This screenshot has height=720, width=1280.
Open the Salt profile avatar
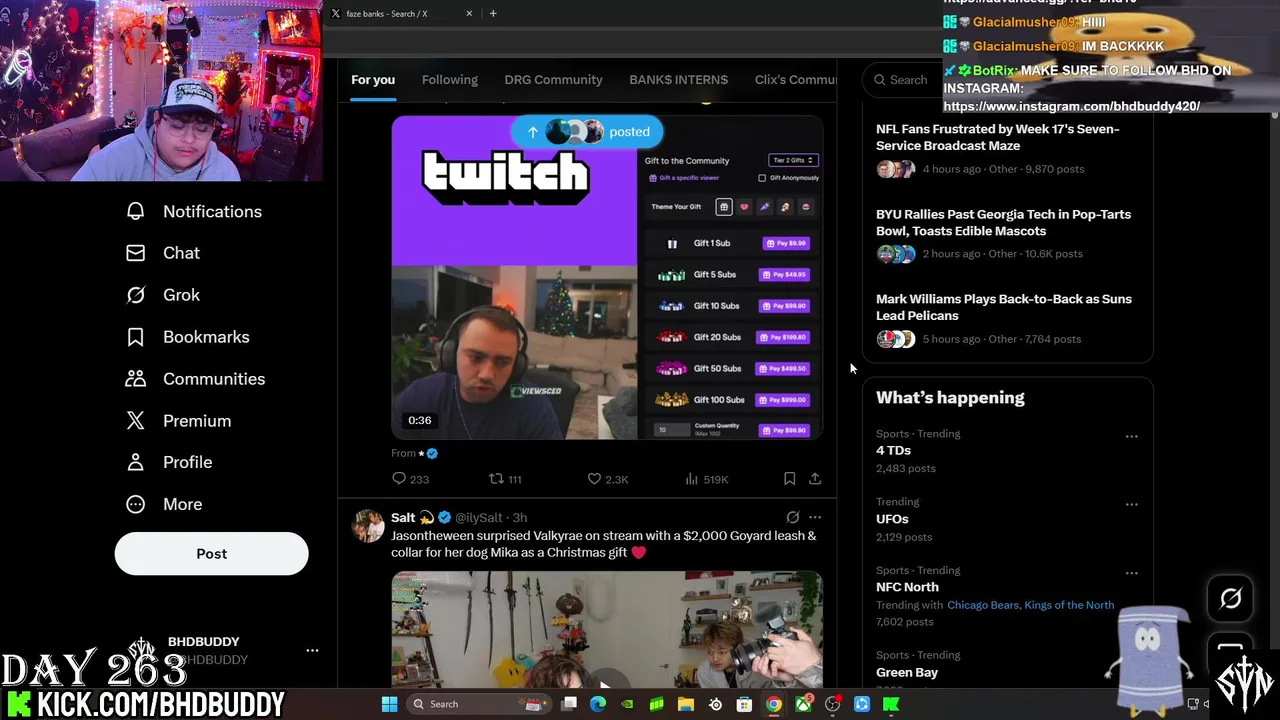click(x=368, y=526)
